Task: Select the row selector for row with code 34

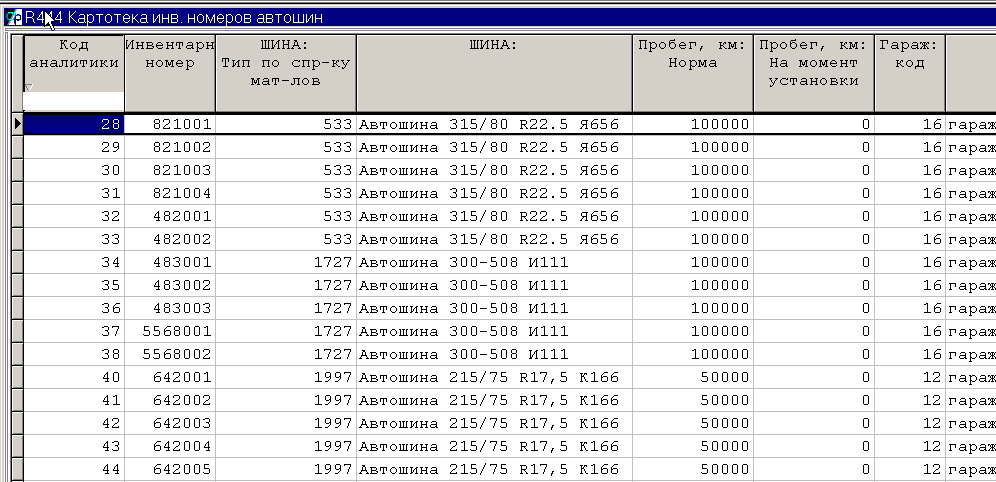Action: coord(16,262)
